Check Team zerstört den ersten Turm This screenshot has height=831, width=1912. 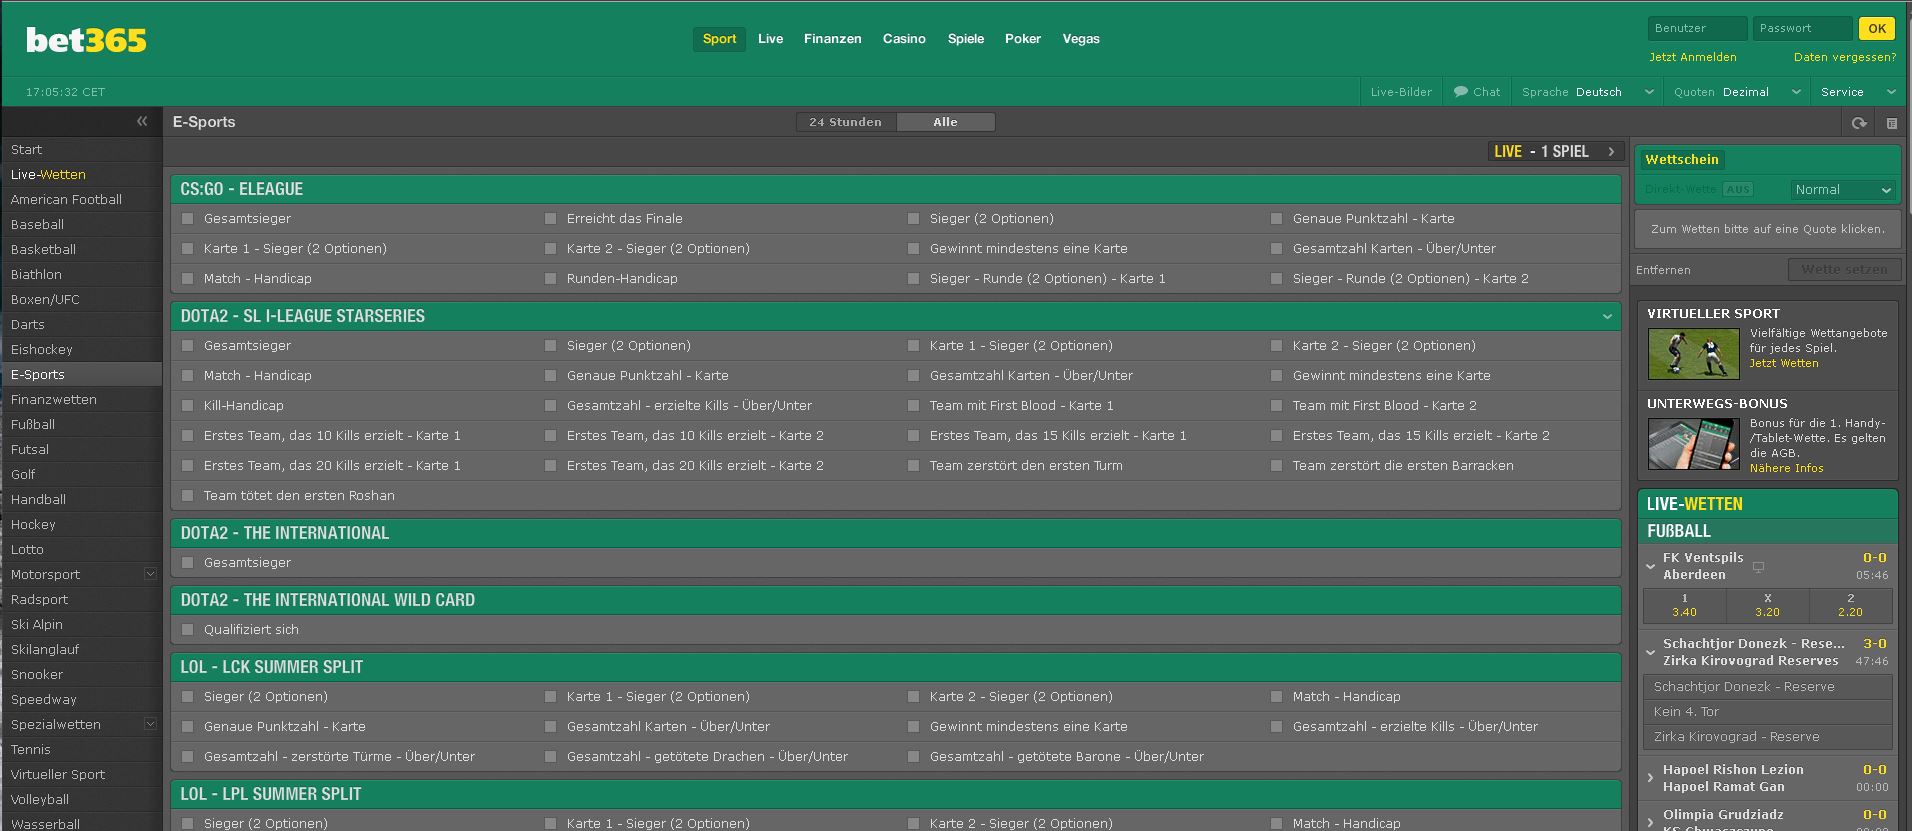click(913, 465)
